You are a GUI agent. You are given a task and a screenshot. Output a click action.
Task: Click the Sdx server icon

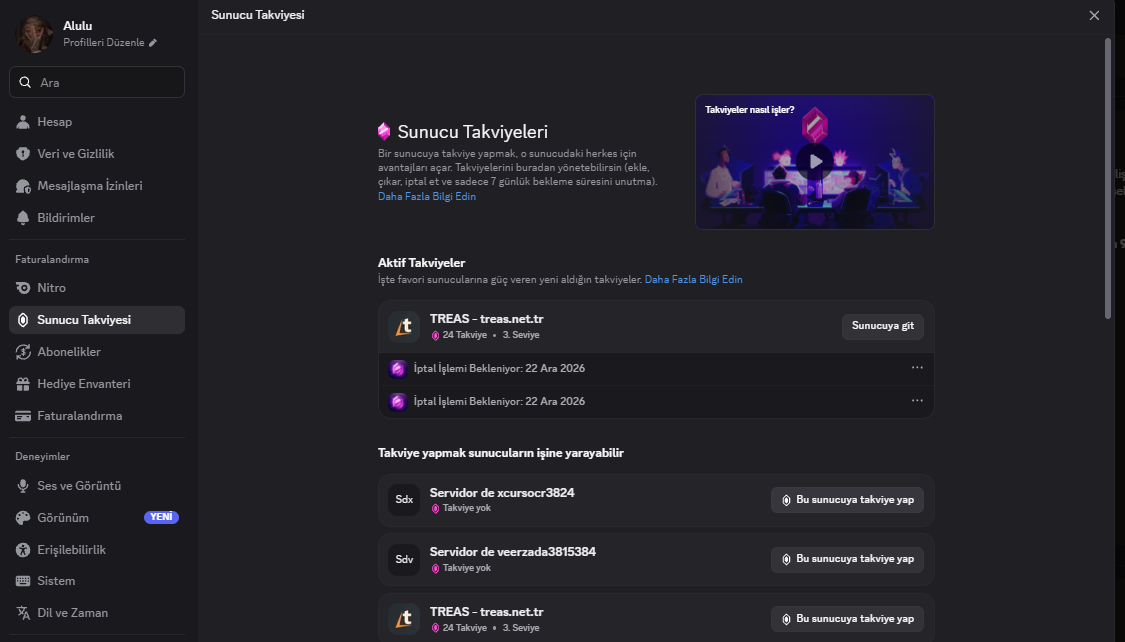point(404,500)
